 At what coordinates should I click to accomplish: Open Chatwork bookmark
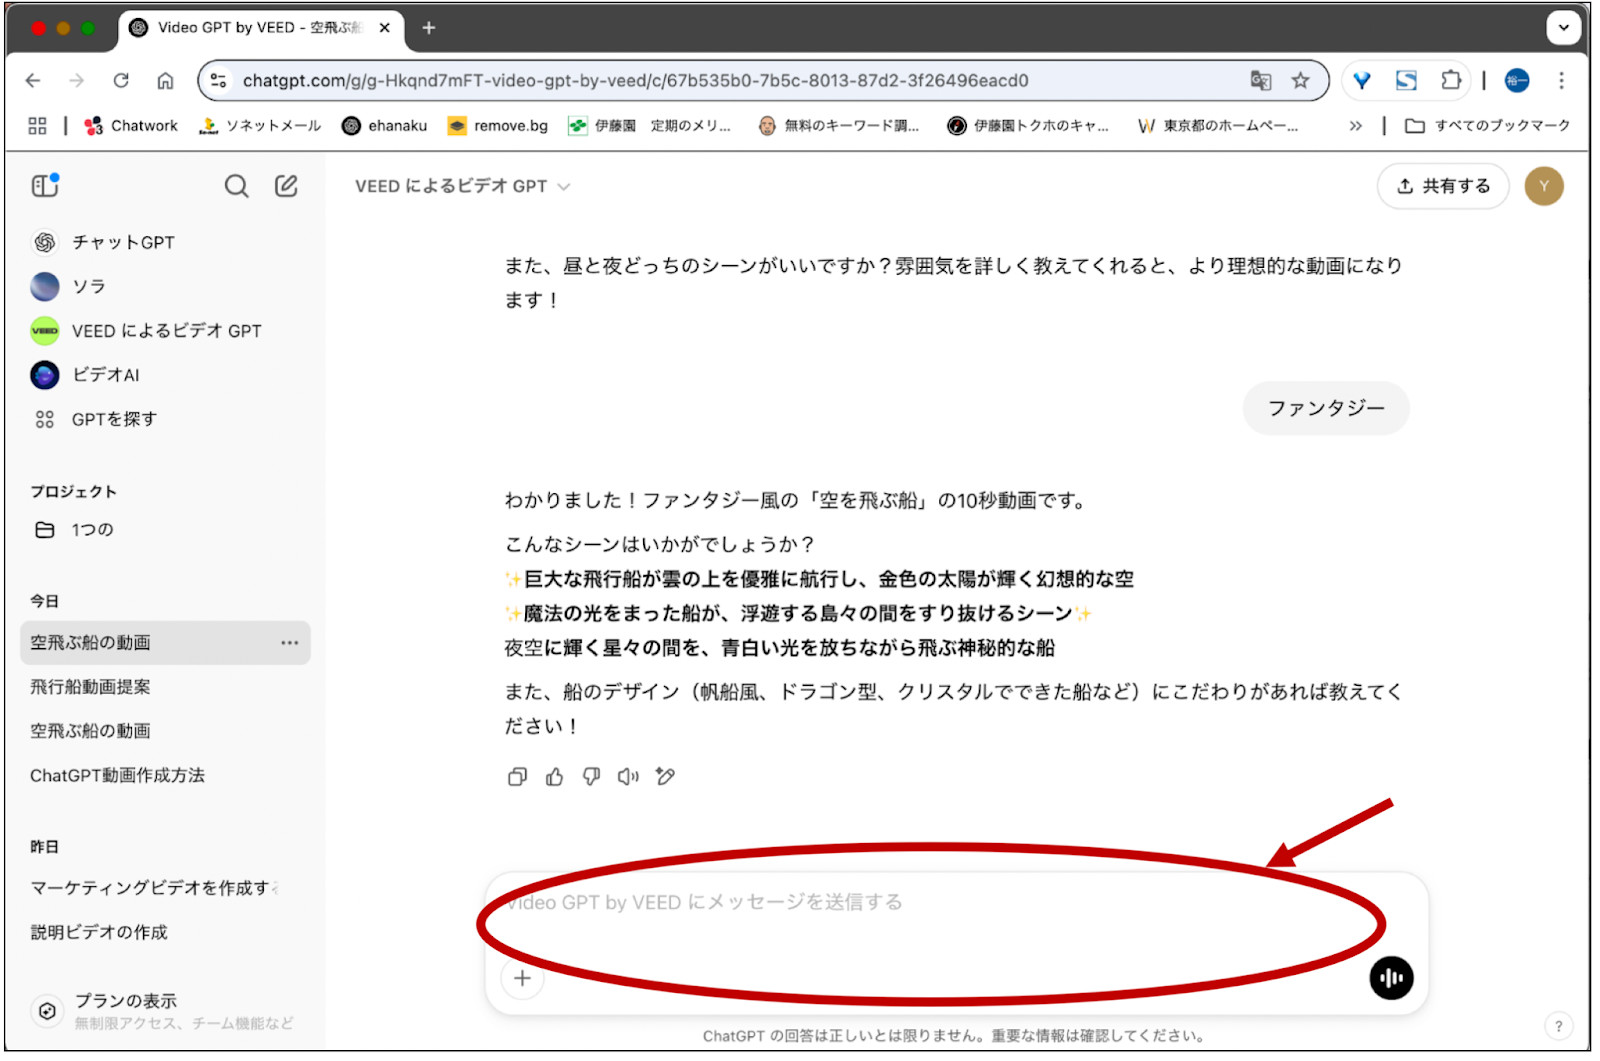(x=131, y=126)
